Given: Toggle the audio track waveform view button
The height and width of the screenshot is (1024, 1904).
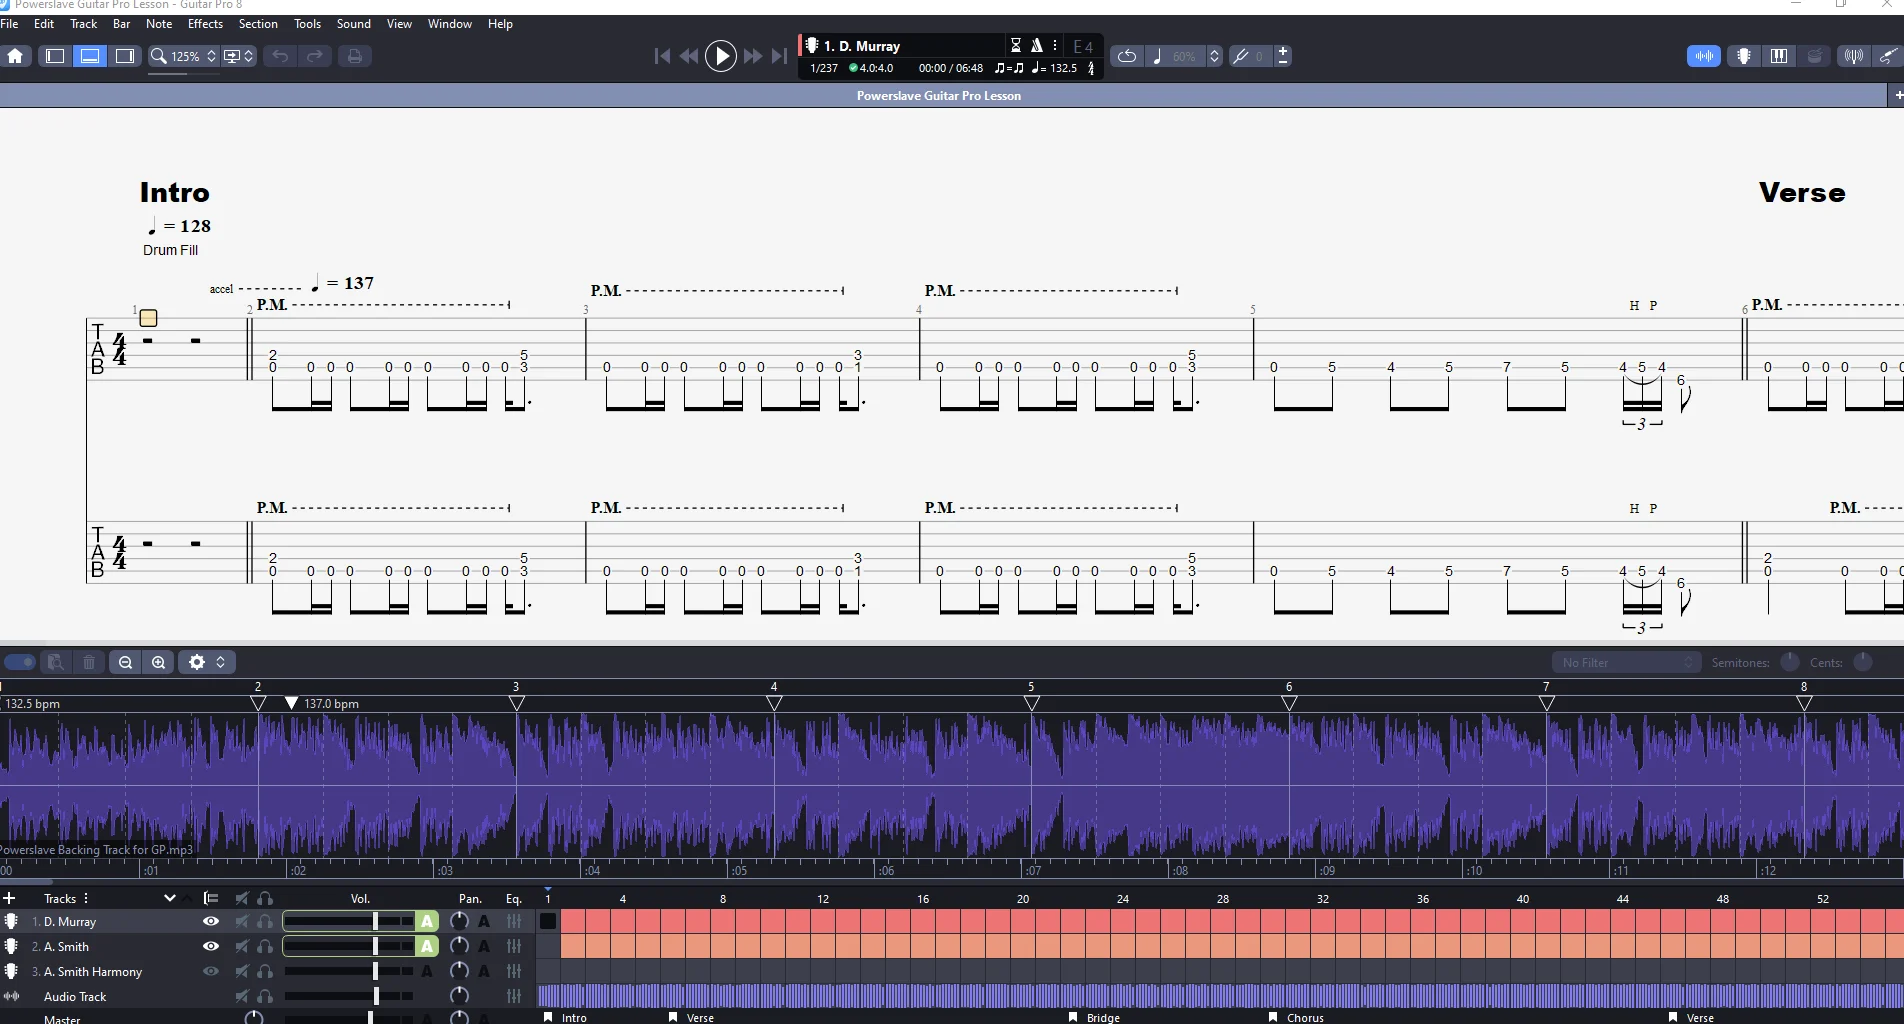Looking at the screenshot, I should tap(1704, 56).
